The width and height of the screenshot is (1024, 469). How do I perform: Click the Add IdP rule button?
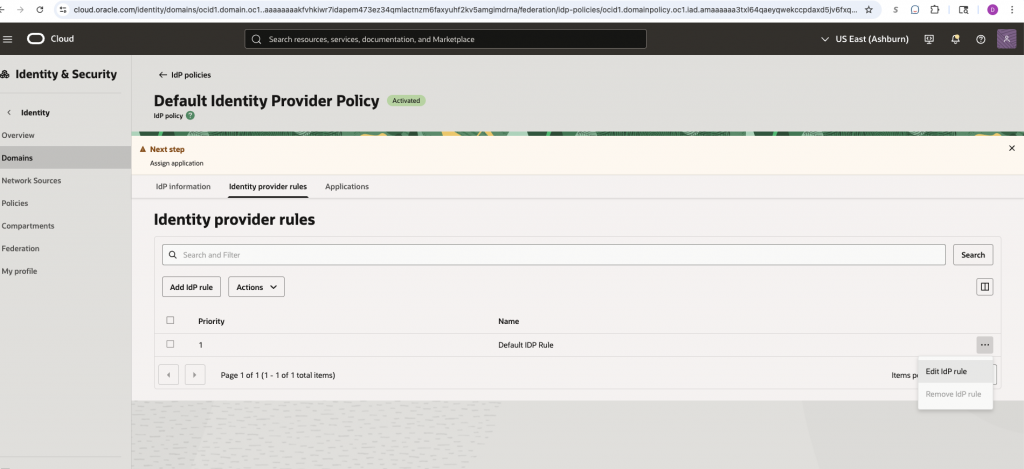191,287
